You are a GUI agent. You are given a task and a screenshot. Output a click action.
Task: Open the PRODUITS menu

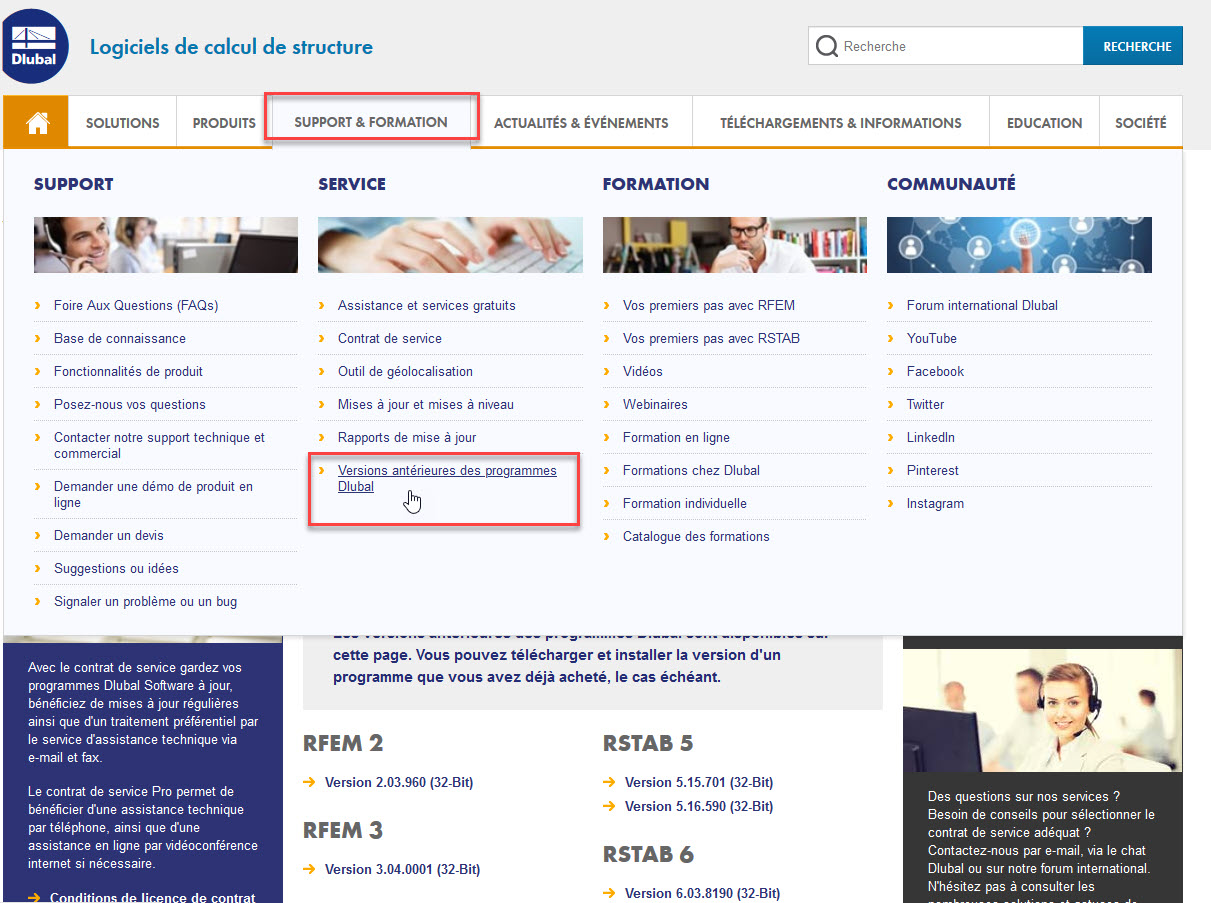[223, 122]
